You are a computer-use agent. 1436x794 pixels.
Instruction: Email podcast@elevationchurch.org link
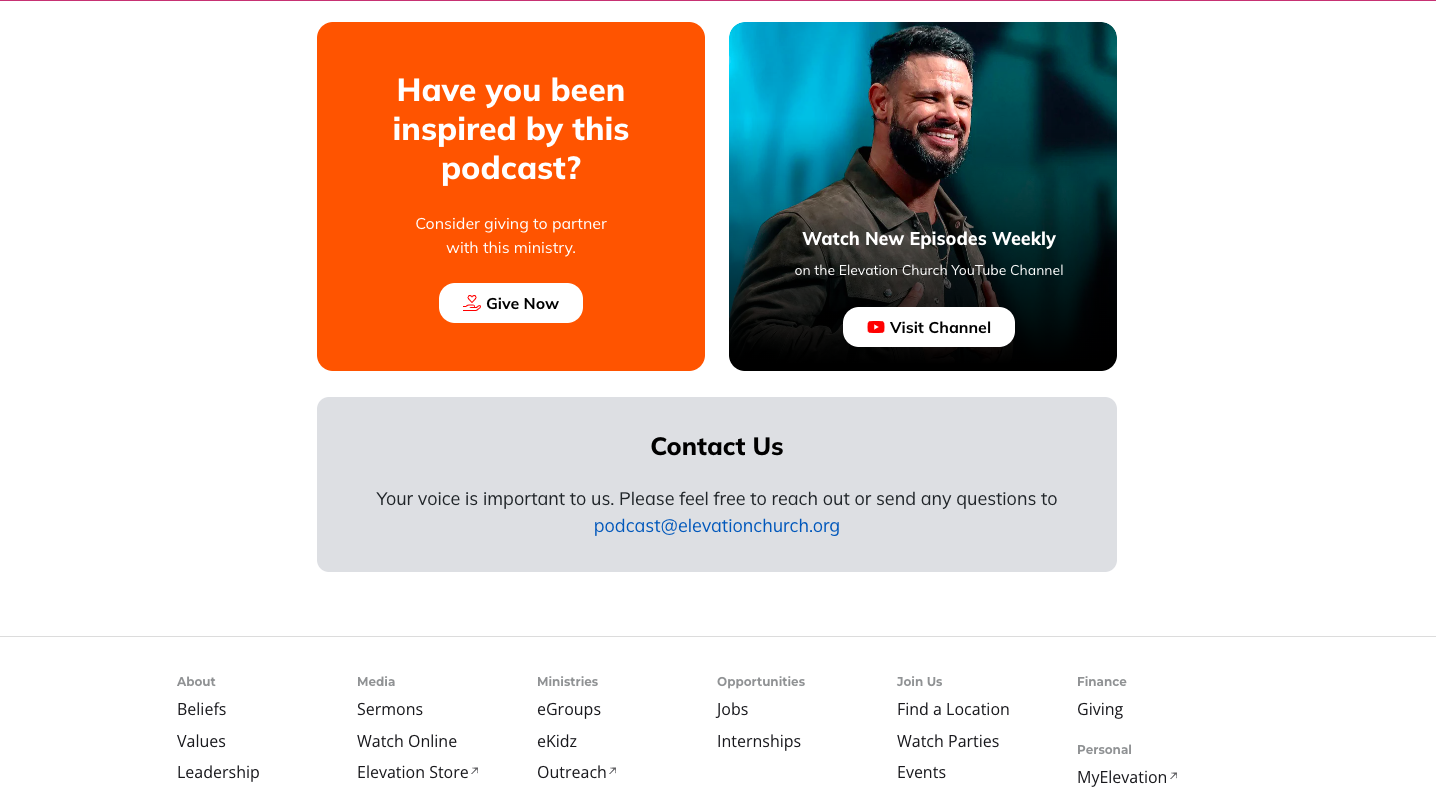(717, 526)
